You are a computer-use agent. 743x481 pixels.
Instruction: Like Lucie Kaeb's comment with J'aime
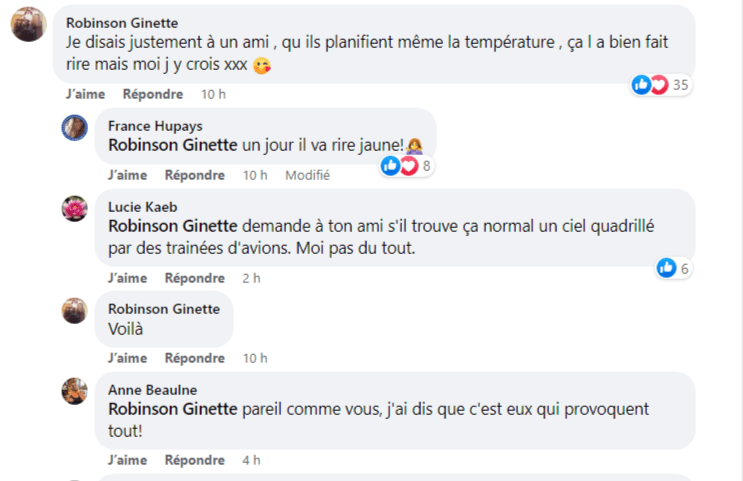(x=127, y=278)
